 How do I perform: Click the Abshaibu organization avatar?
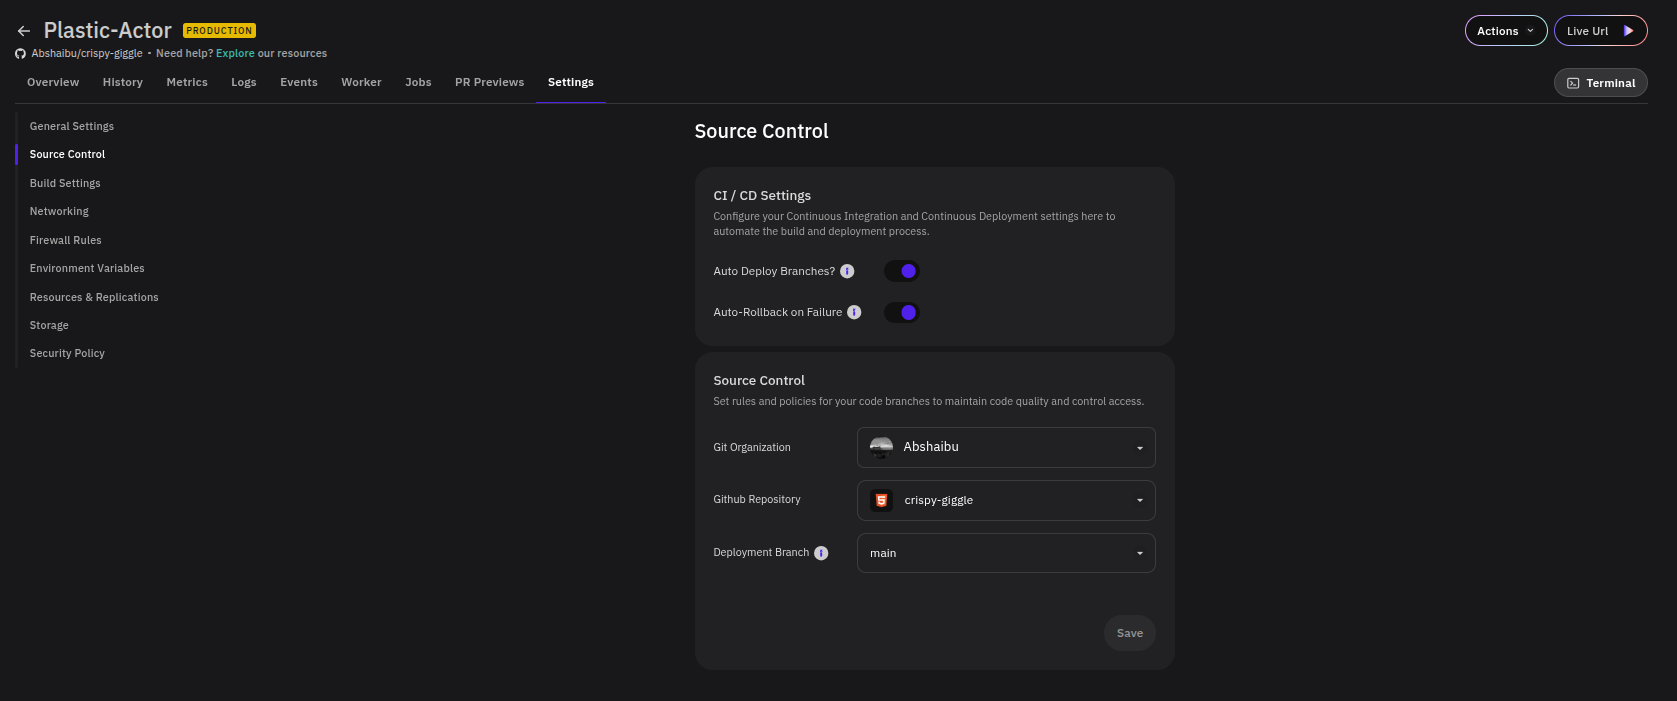(x=881, y=447)
